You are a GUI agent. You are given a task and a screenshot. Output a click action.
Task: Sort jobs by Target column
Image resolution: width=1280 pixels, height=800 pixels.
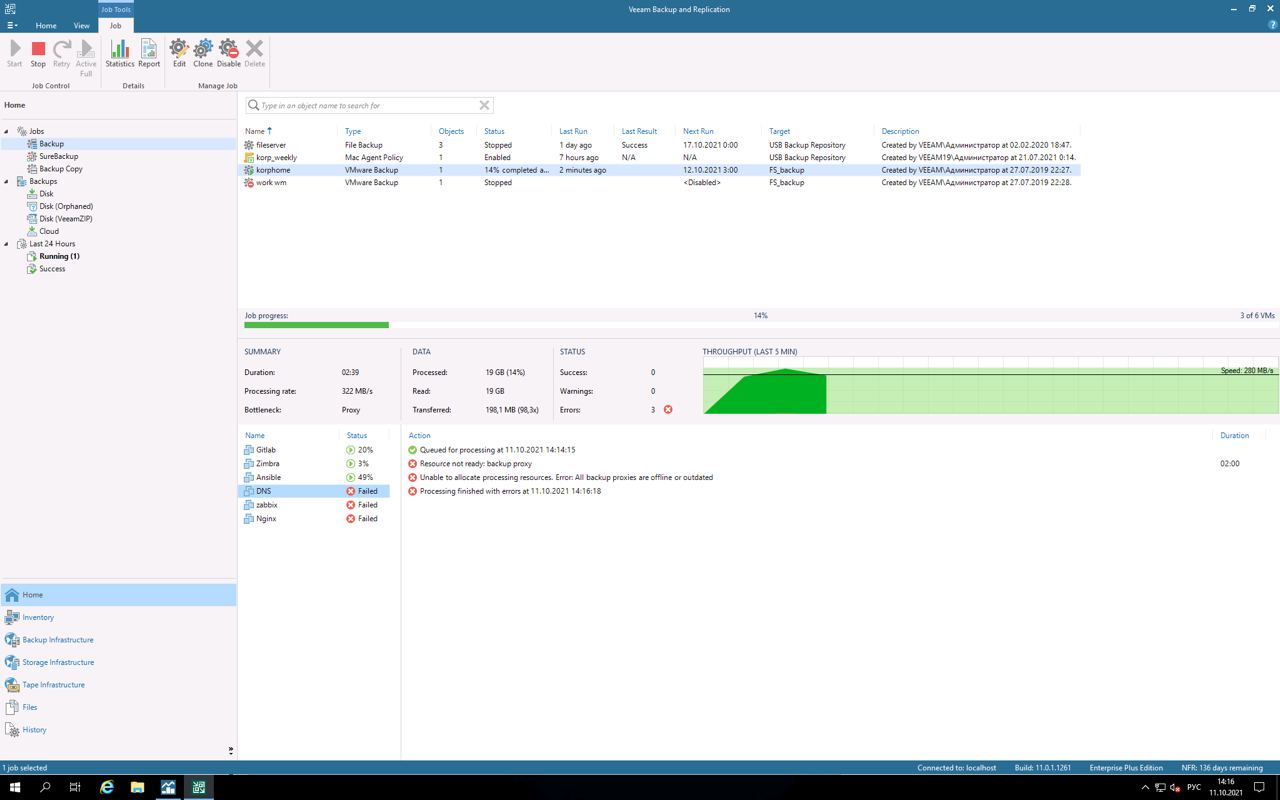tap(779, 131)
